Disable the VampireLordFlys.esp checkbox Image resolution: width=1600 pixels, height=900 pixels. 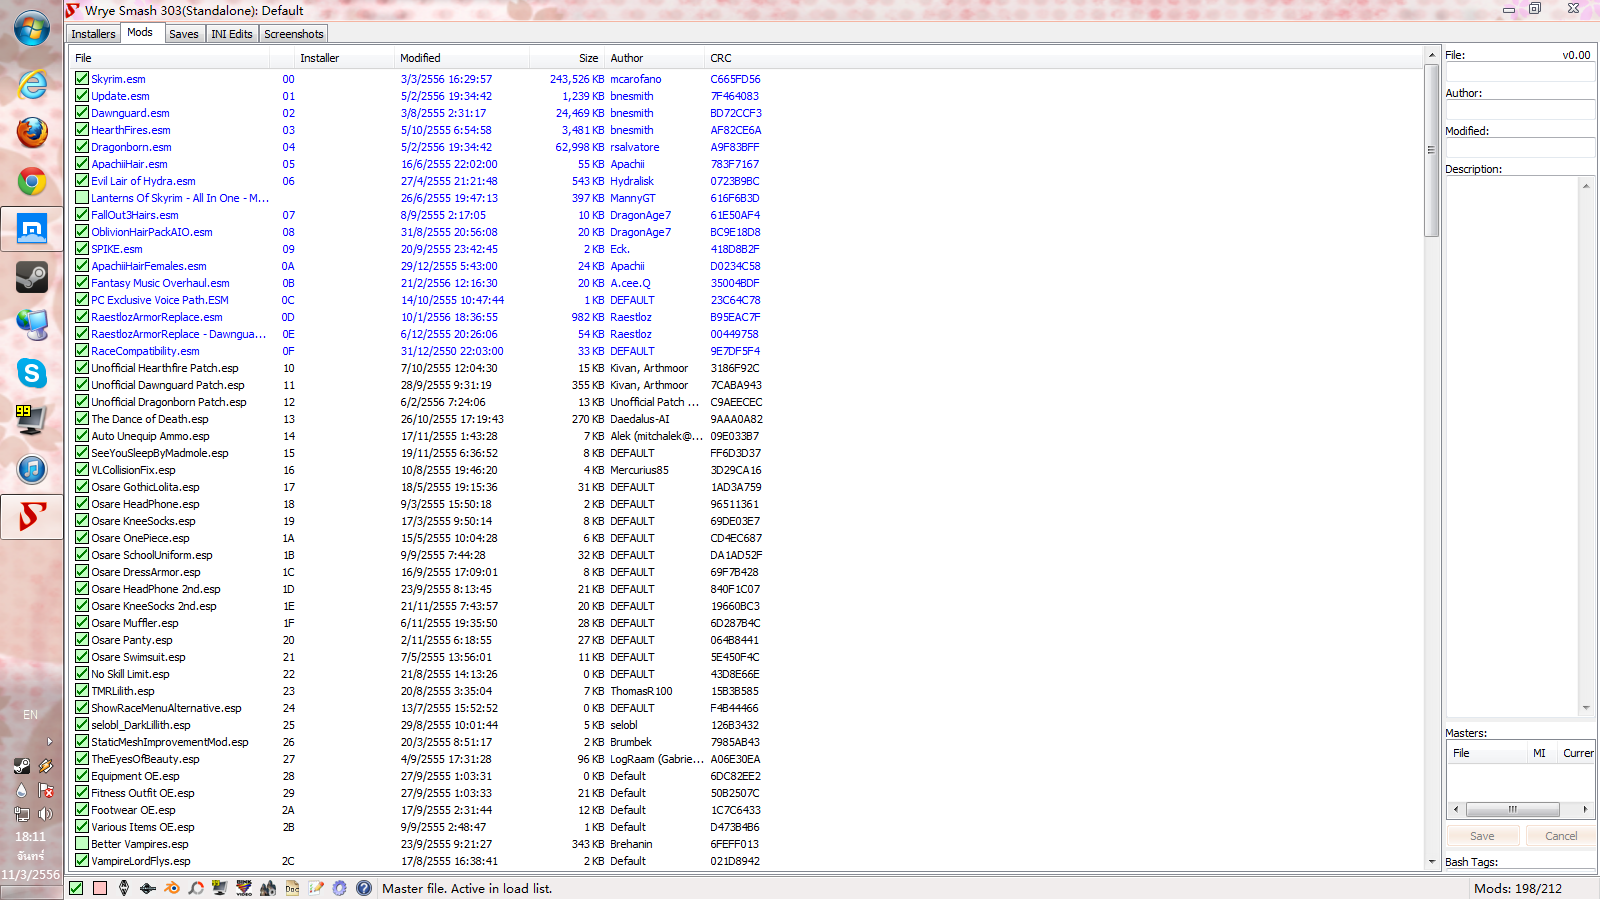click(82, 860)
